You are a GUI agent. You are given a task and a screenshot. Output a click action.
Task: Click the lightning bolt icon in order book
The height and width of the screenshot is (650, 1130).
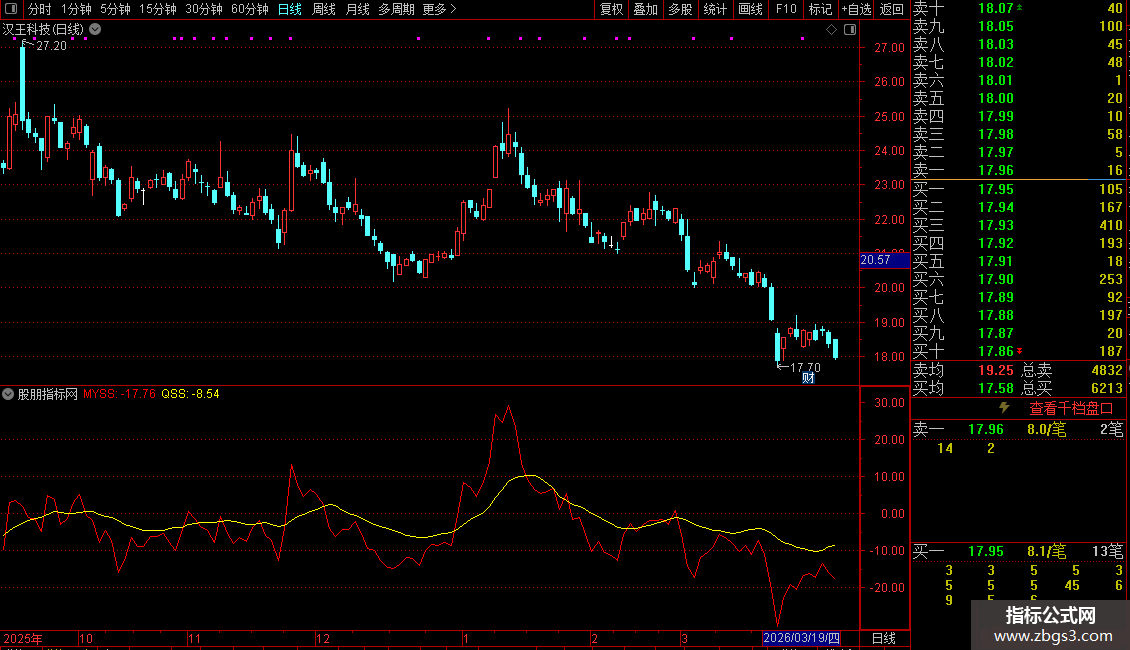[x=1004, y=408]
